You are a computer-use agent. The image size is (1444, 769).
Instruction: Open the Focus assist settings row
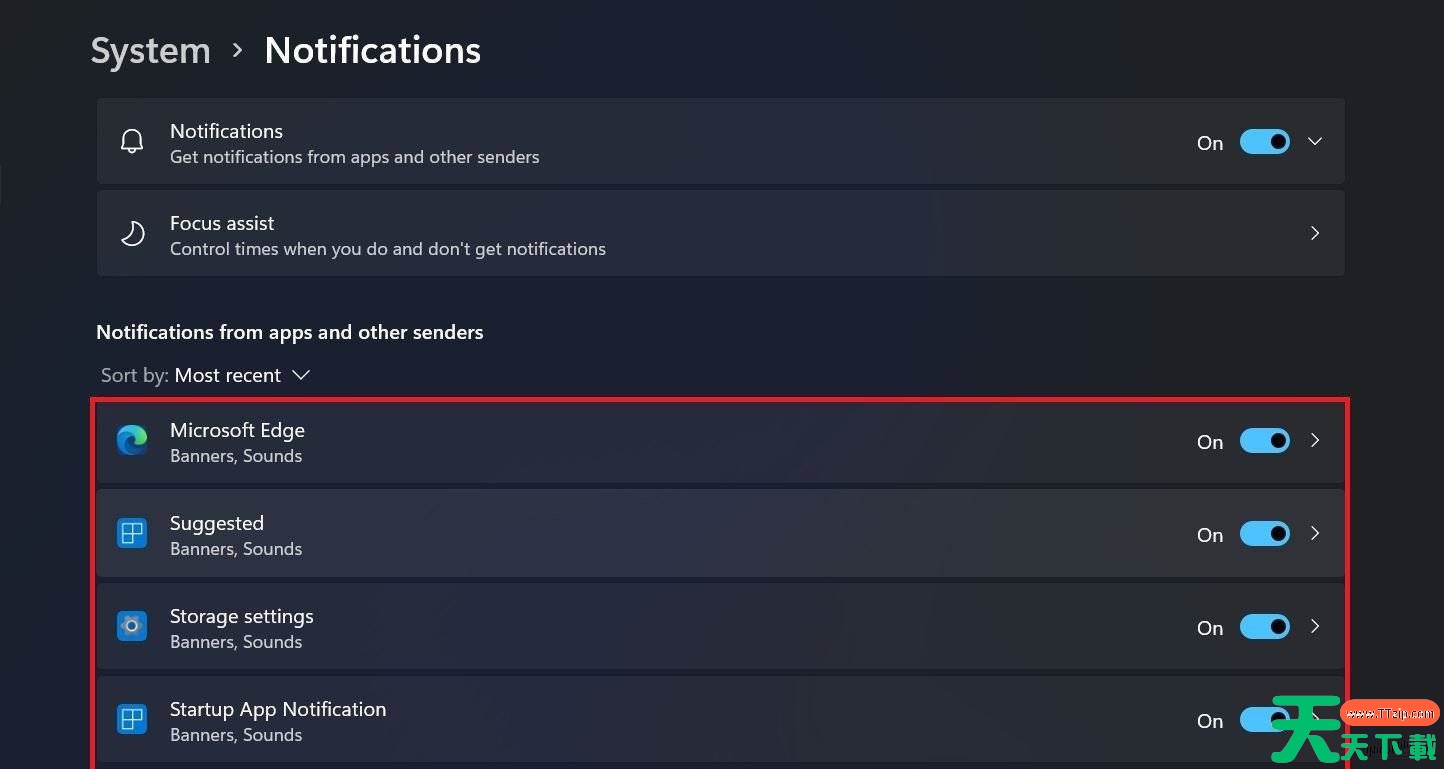pos(721,234)
